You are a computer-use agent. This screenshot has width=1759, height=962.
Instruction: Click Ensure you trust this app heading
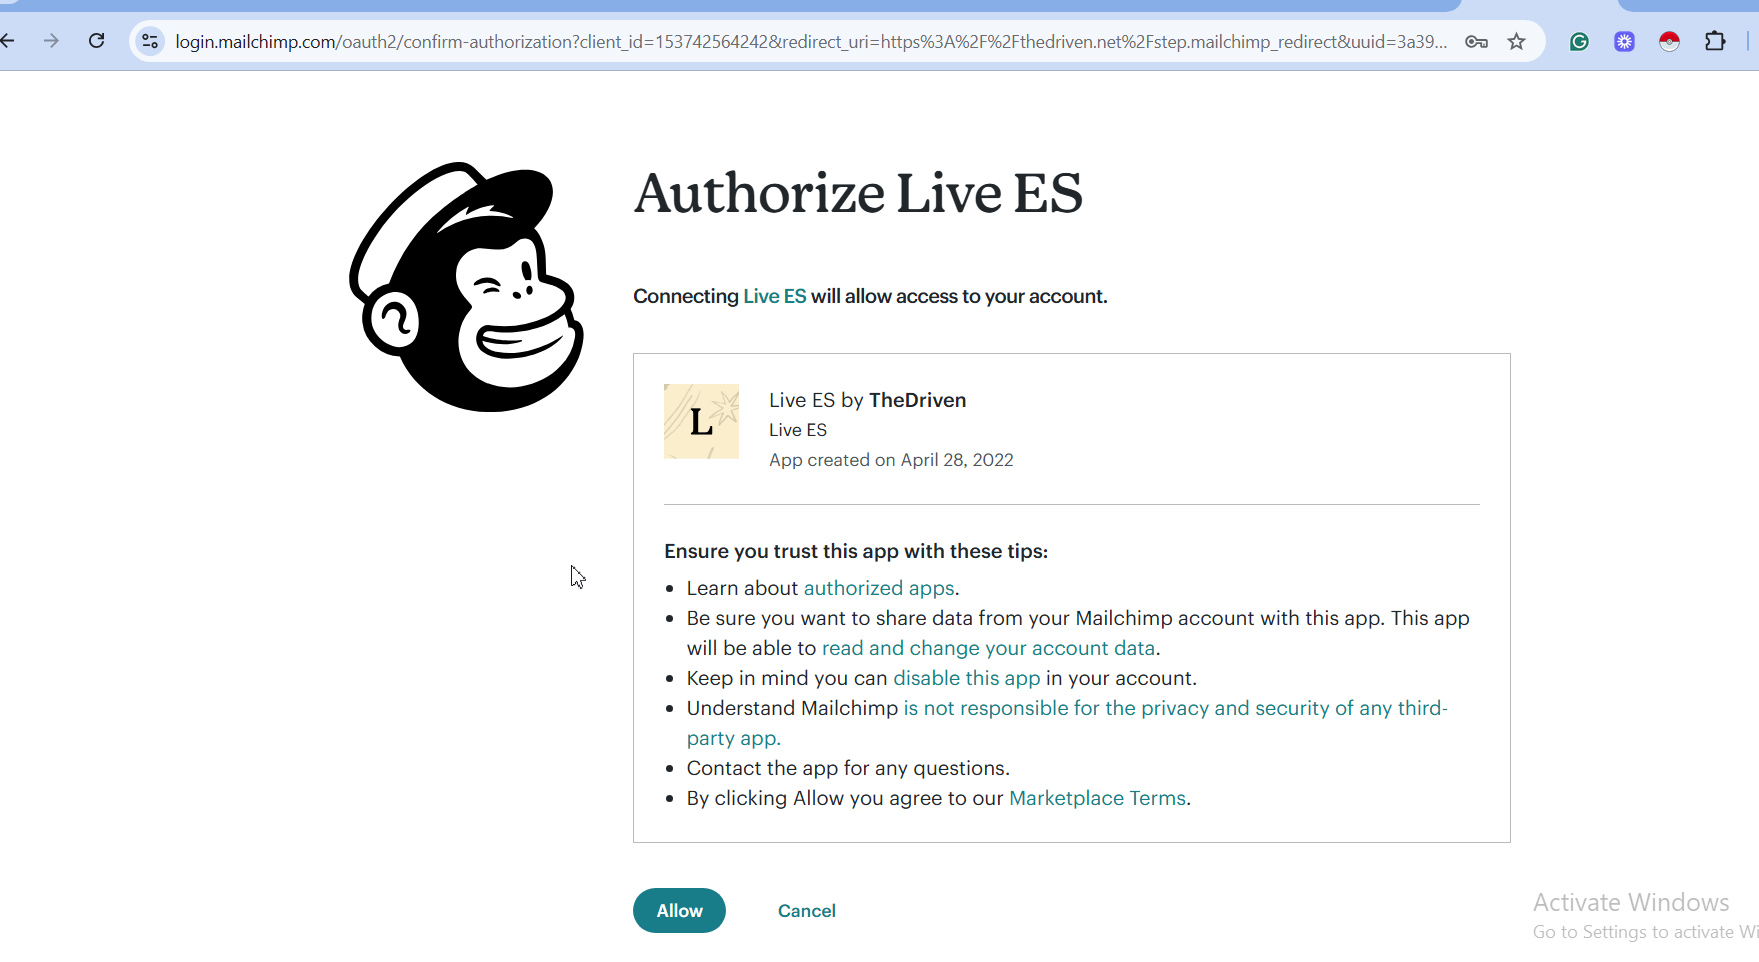[x=856, y=551]
